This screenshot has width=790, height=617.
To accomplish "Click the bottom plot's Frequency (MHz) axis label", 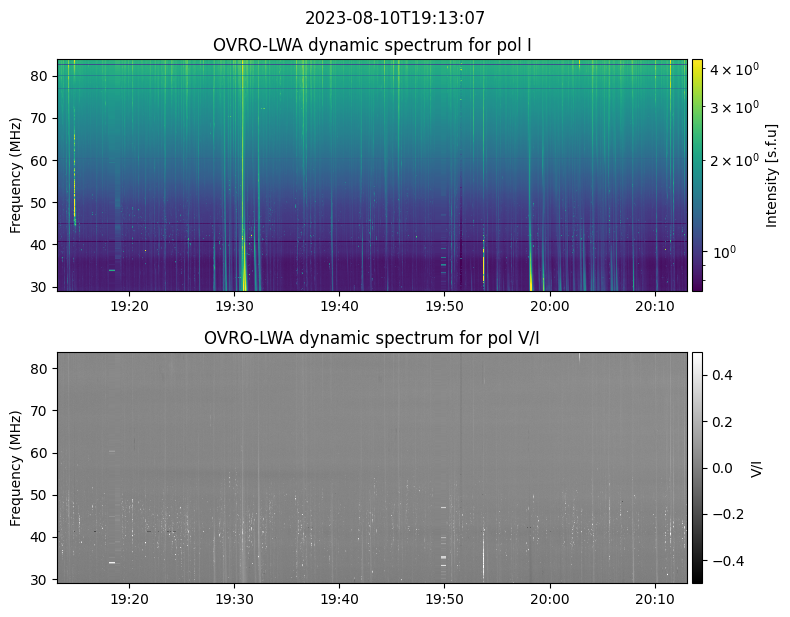I will pos(16,467).
